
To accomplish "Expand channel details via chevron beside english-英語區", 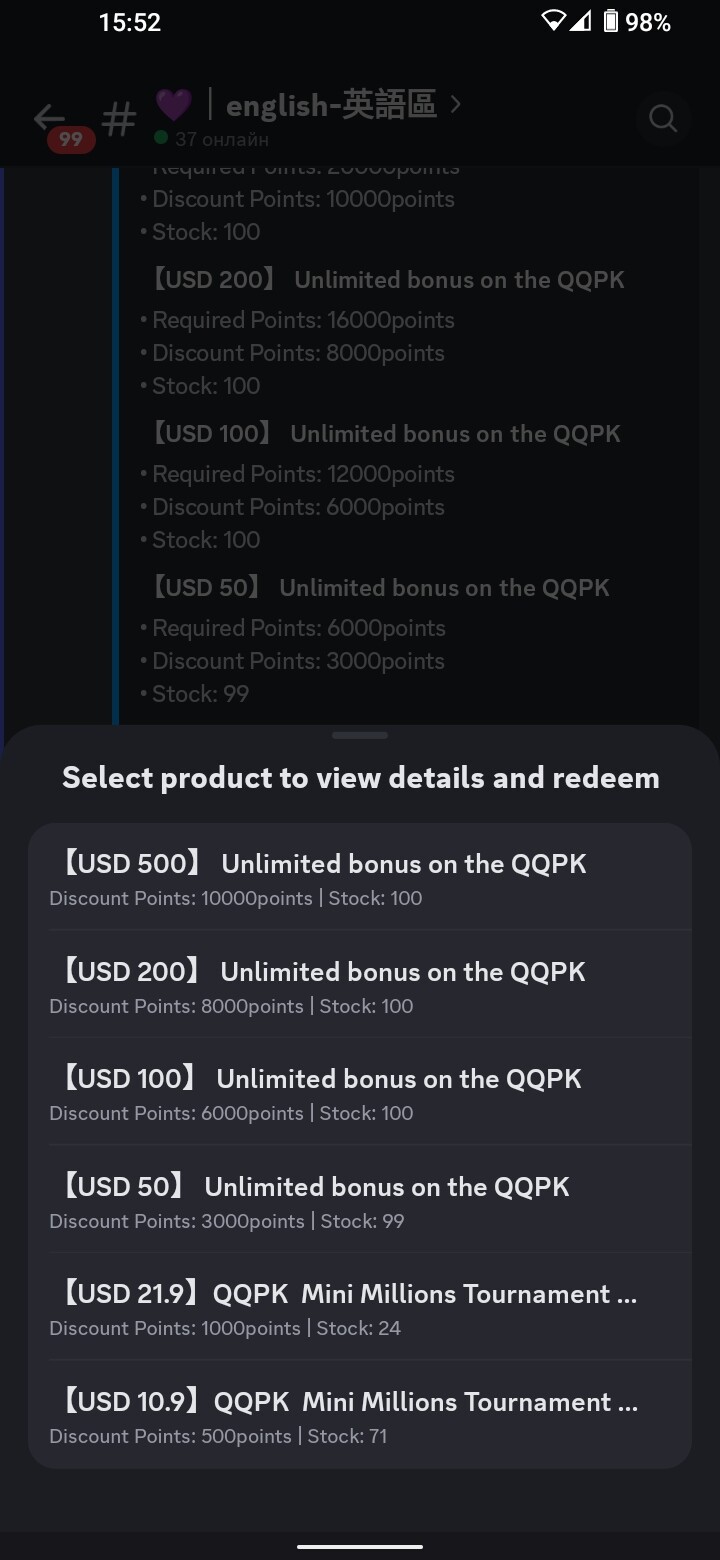I will [456, 104].
